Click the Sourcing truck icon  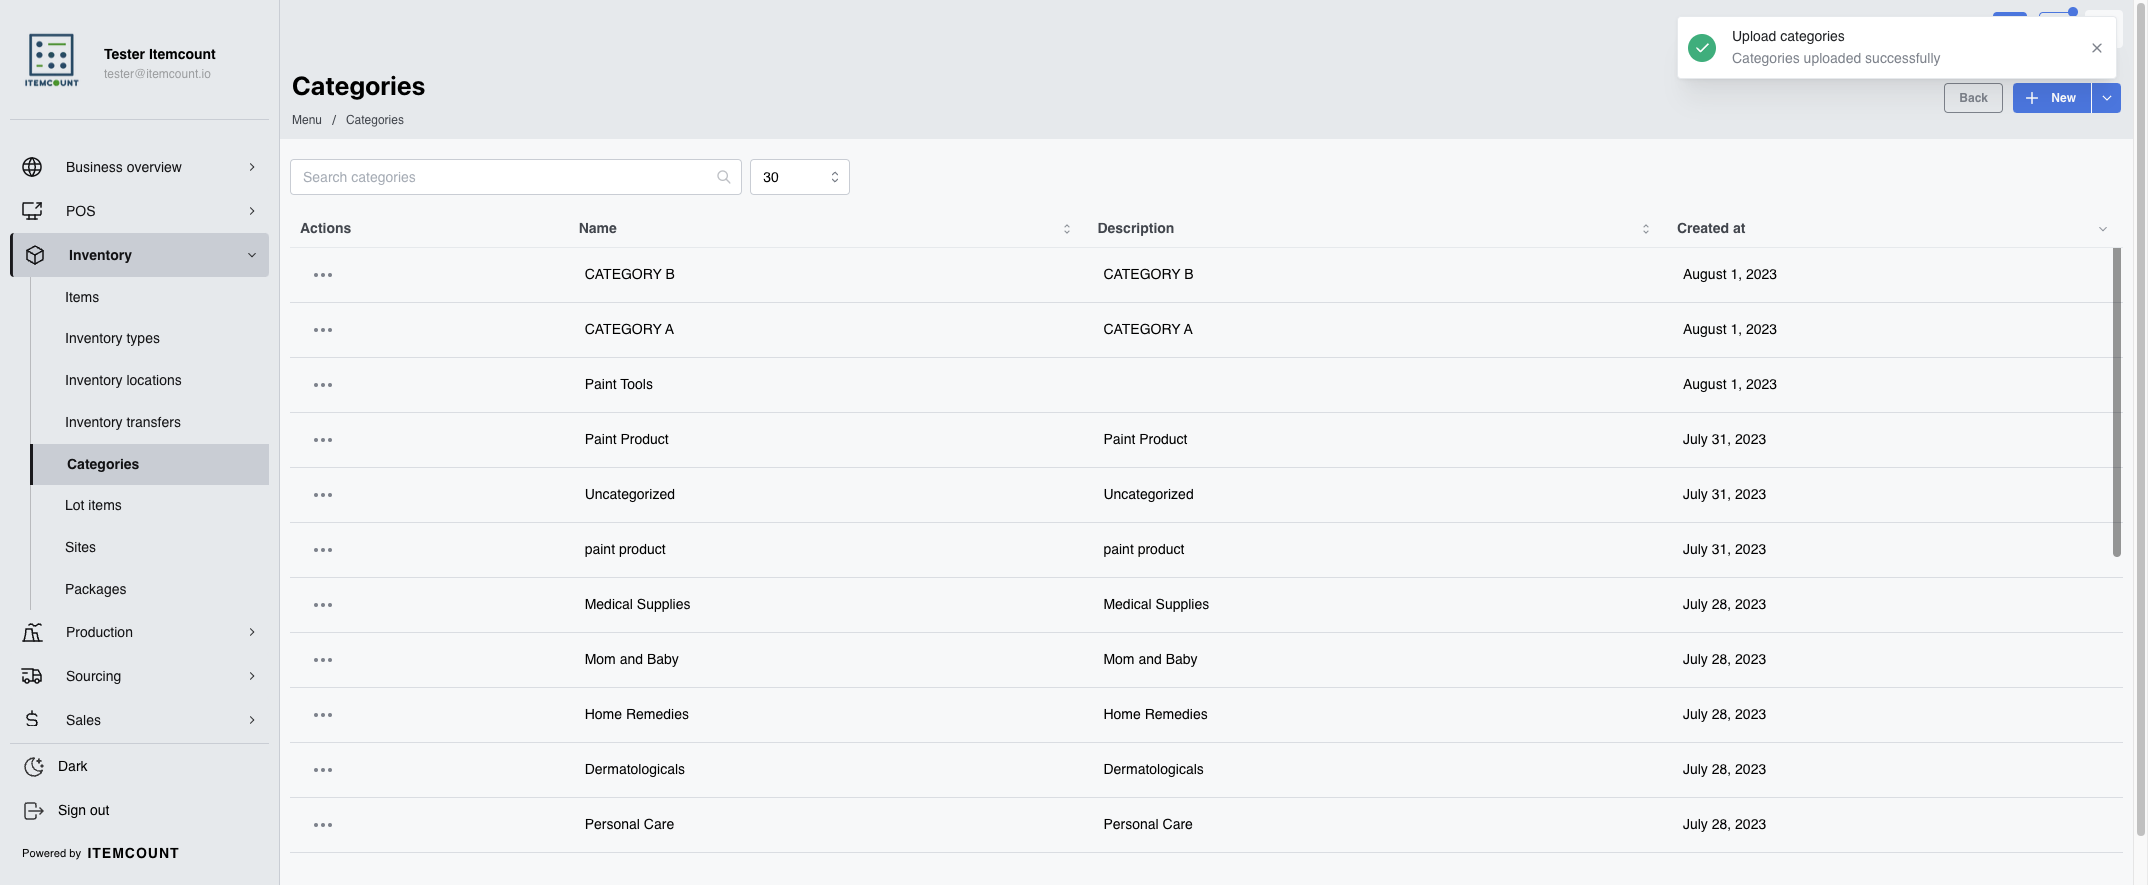coord(32,676)
